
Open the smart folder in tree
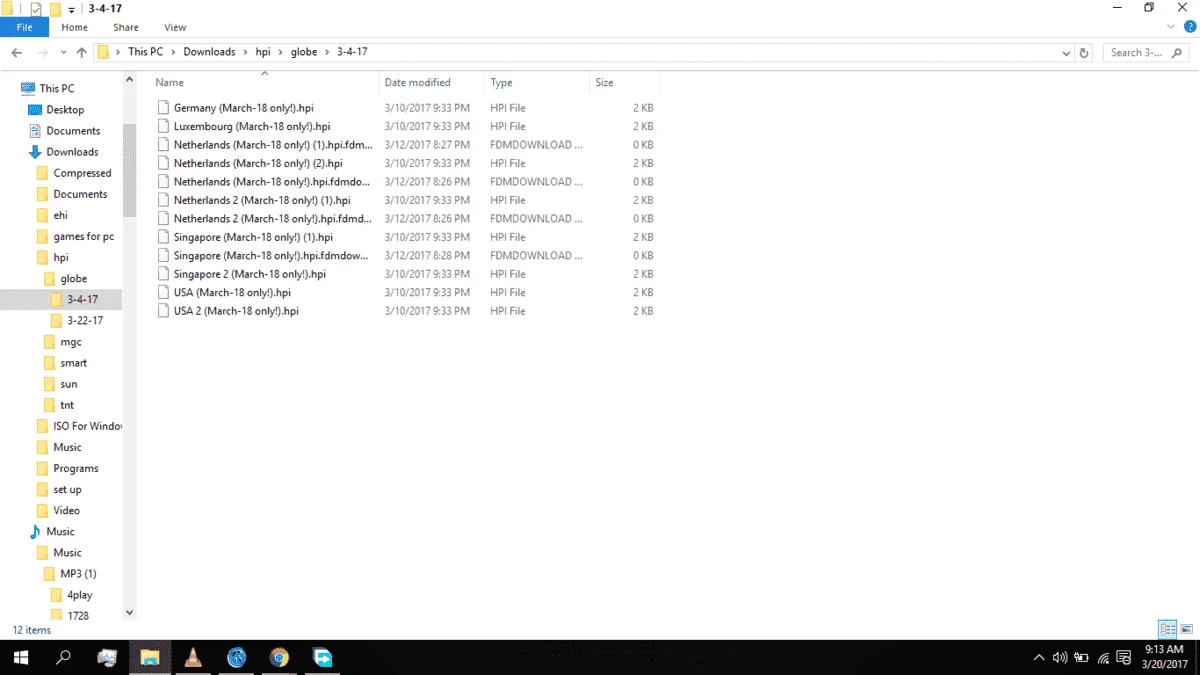(73, 363)
